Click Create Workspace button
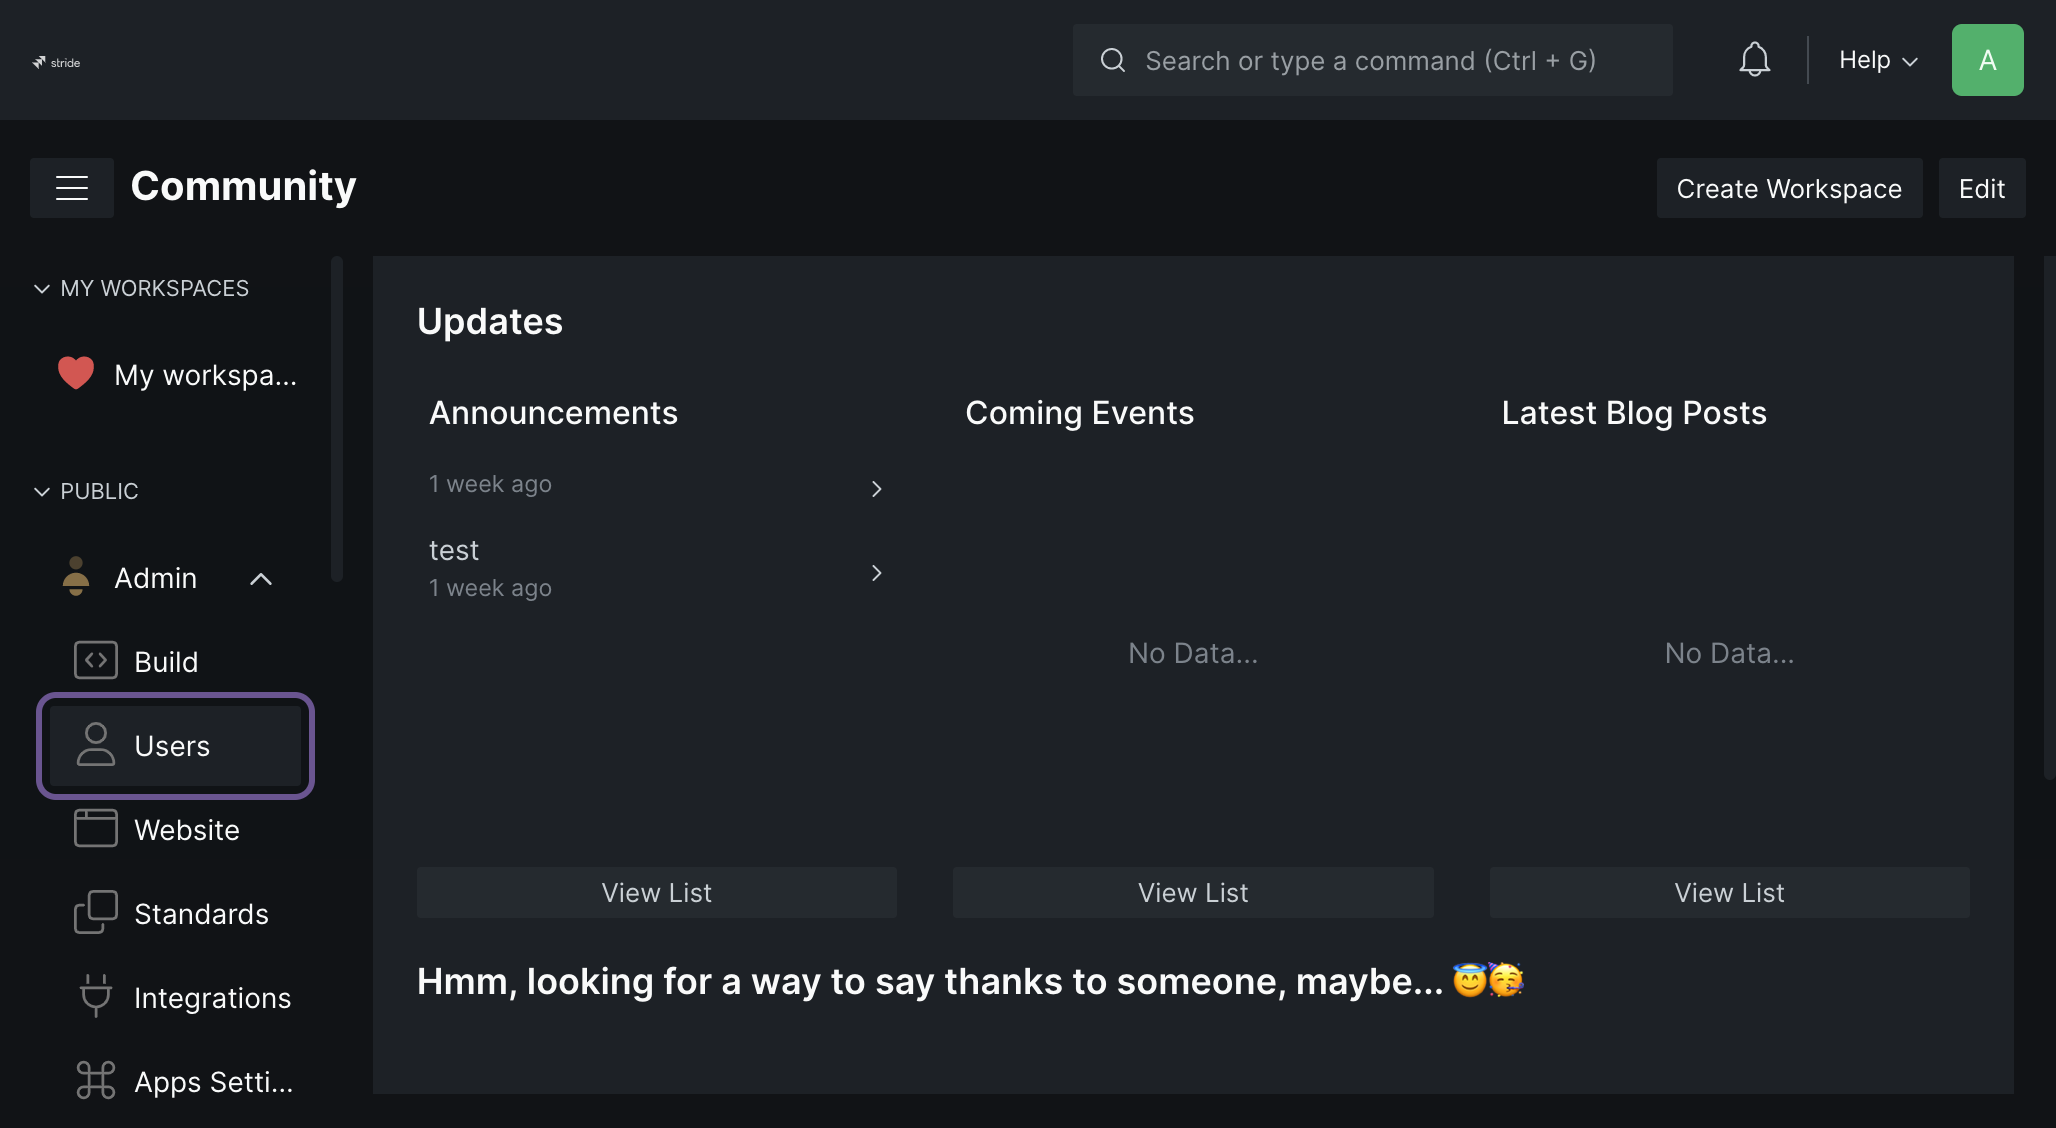Screen dimensions: 2056x1128 tap(1789, 188)
